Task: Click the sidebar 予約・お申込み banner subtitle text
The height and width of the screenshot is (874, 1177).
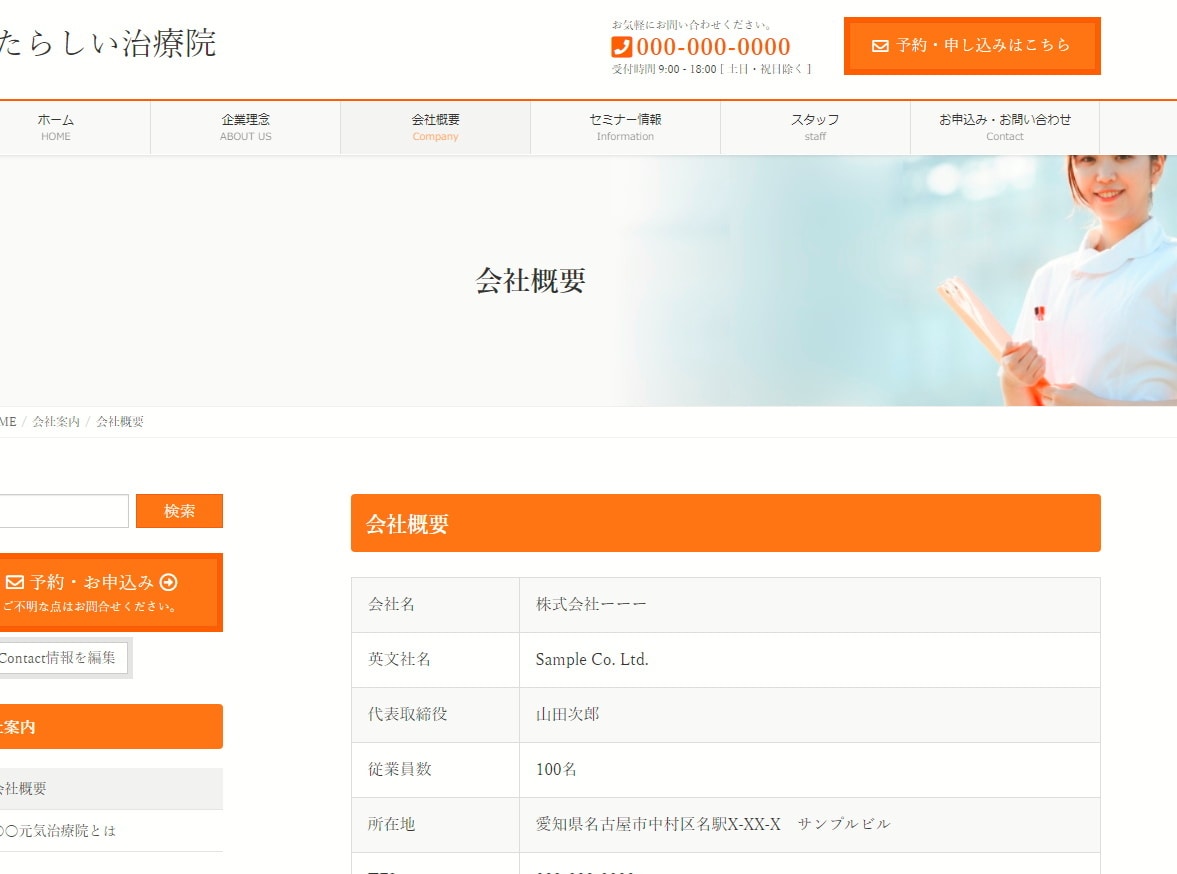Action: point(89,606)
